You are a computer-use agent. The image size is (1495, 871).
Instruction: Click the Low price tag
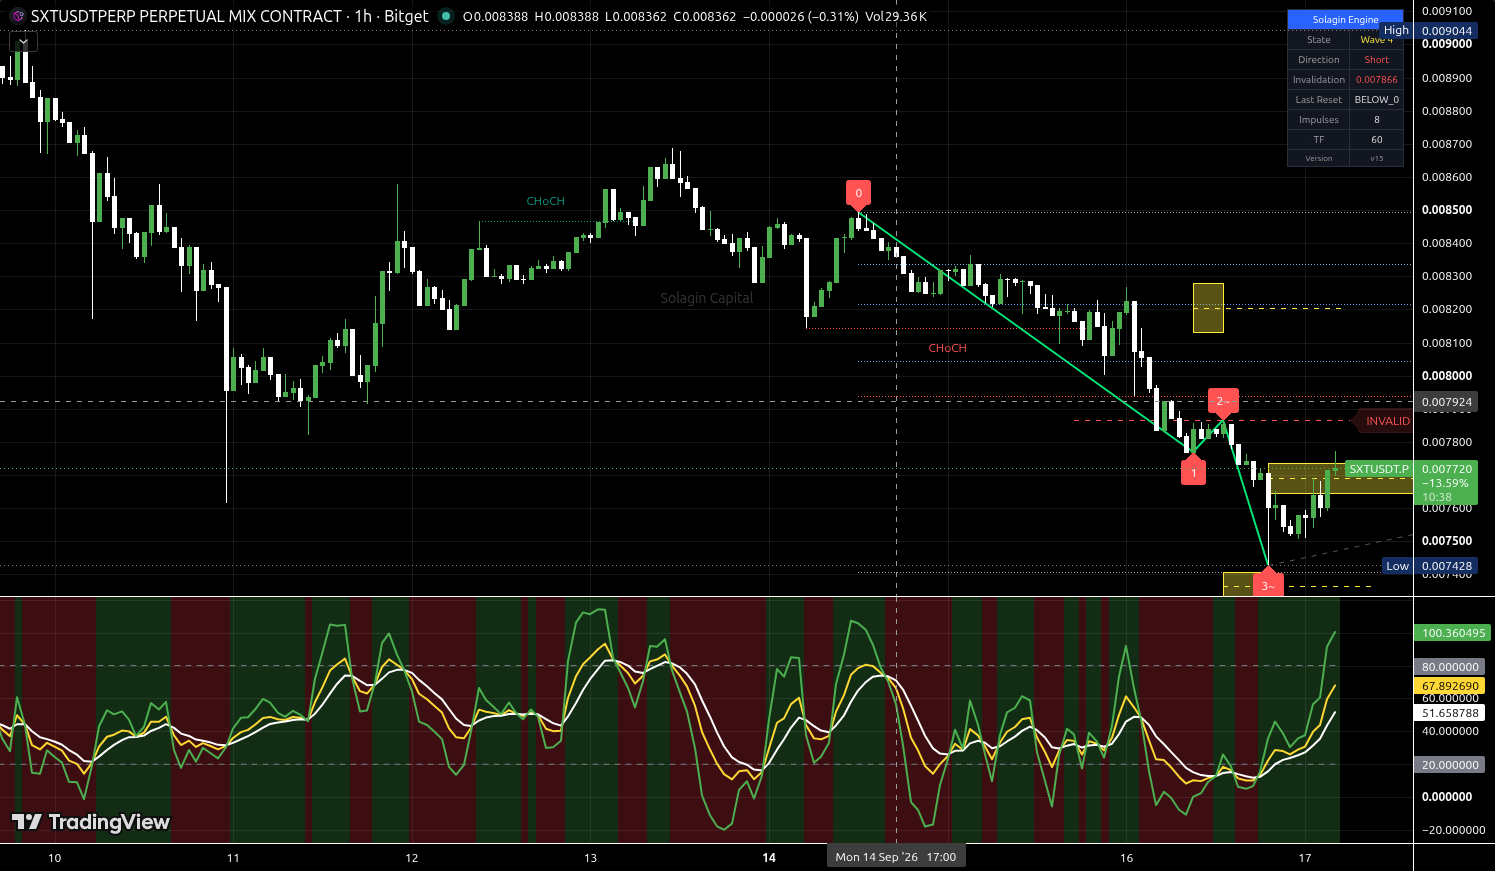[1397, 566]
